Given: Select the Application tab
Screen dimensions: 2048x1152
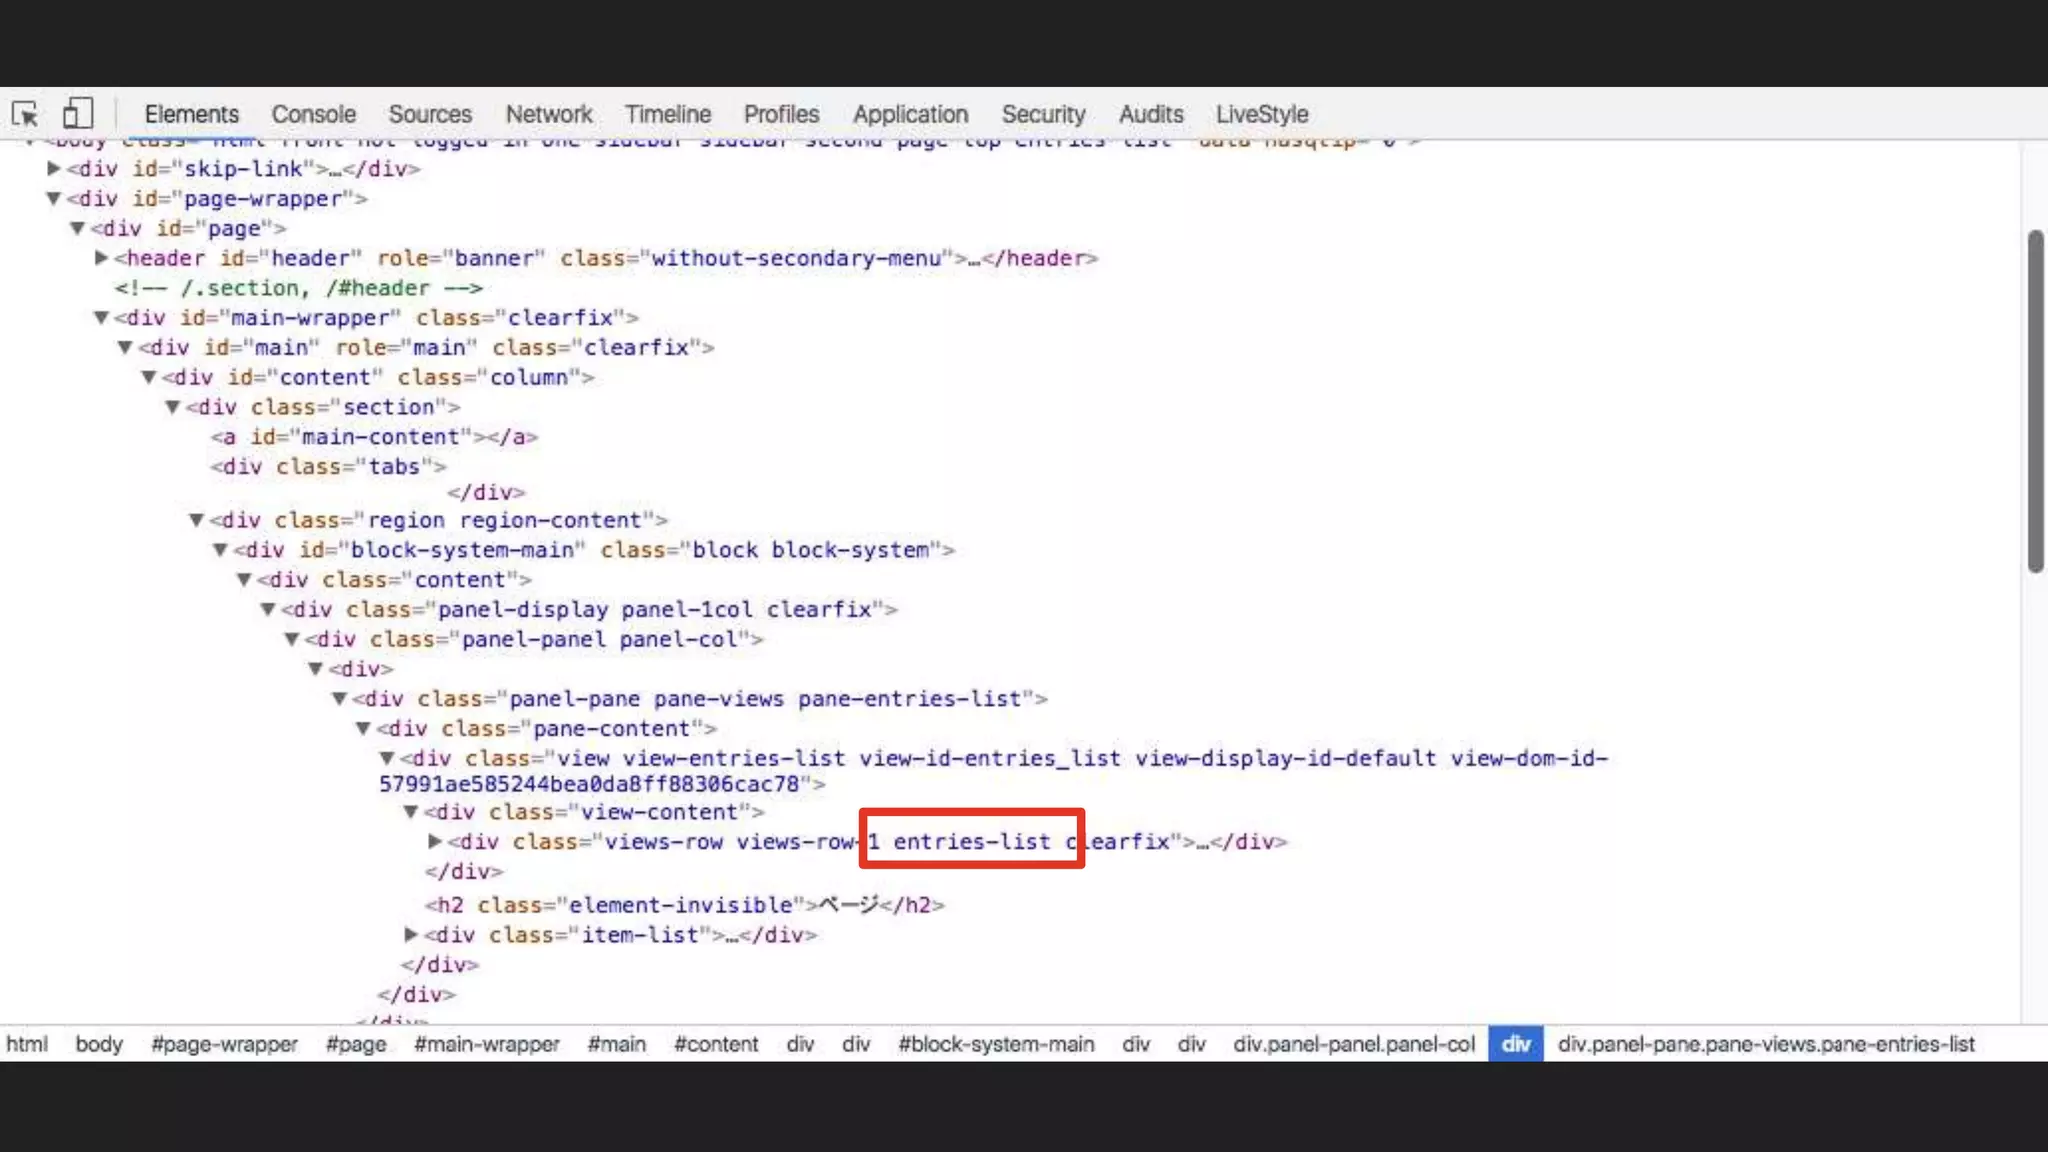Looking at the screenshot, I should (x=910, y=114).
